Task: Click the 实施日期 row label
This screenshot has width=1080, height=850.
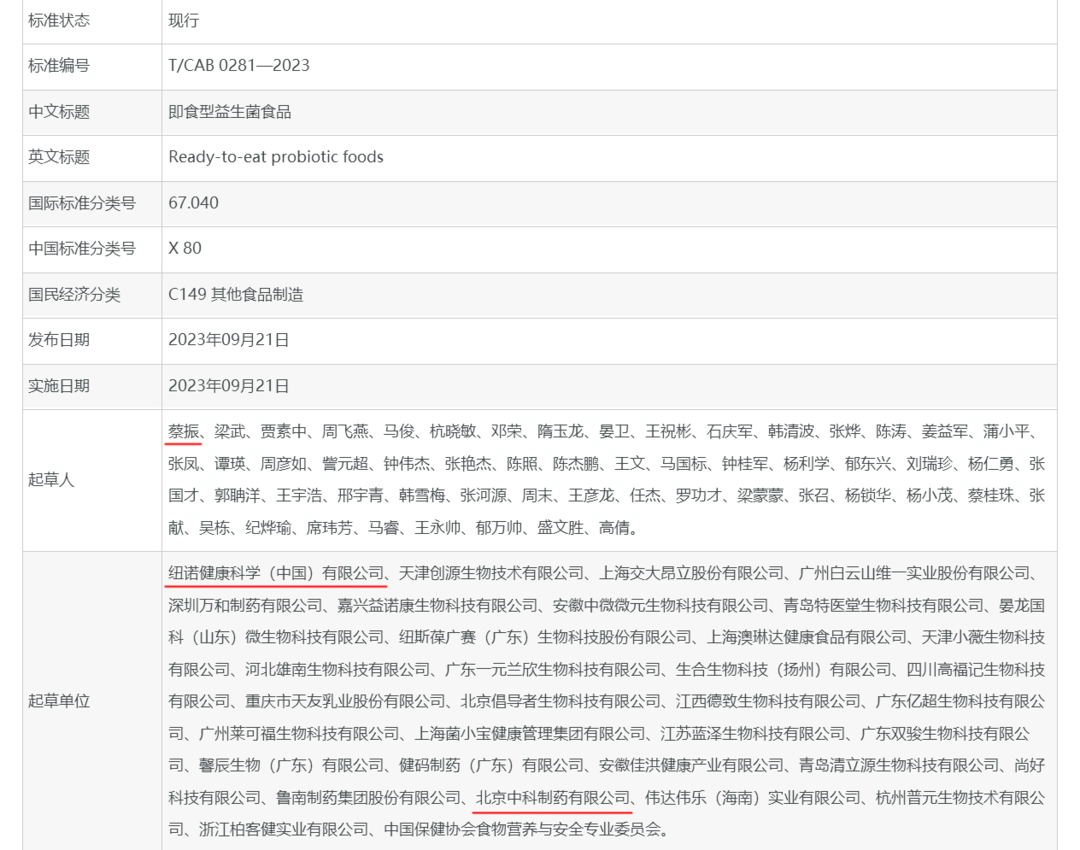Action: tap(59, 386)
